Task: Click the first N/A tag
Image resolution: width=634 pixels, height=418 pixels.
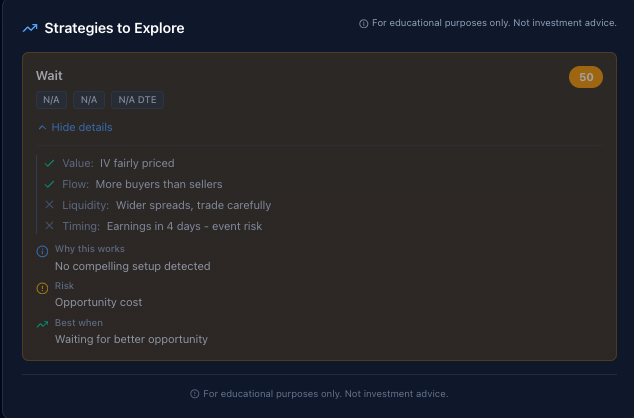Action: pos(50,100)
